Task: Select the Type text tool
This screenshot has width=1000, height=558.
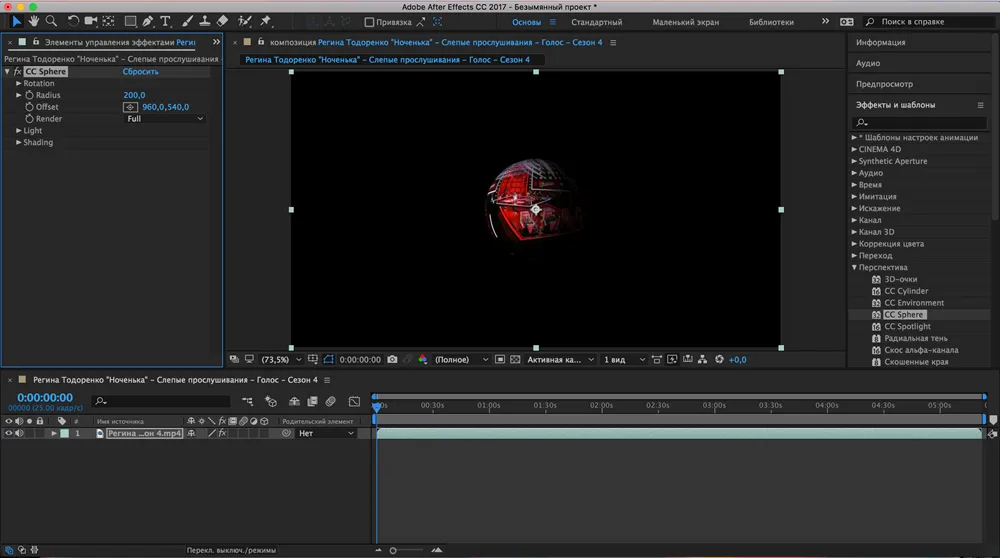Action: click(165, 21)
